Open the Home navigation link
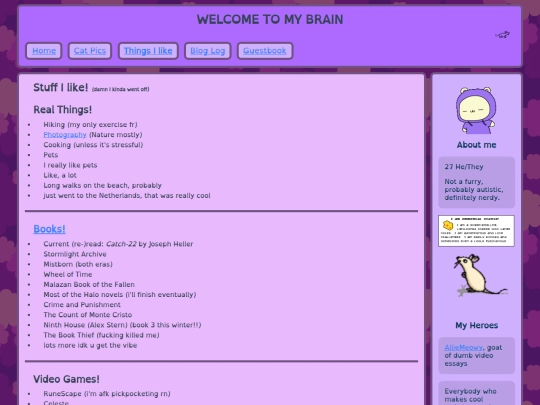Screen dimensions: 540x405 coord(44,51)
